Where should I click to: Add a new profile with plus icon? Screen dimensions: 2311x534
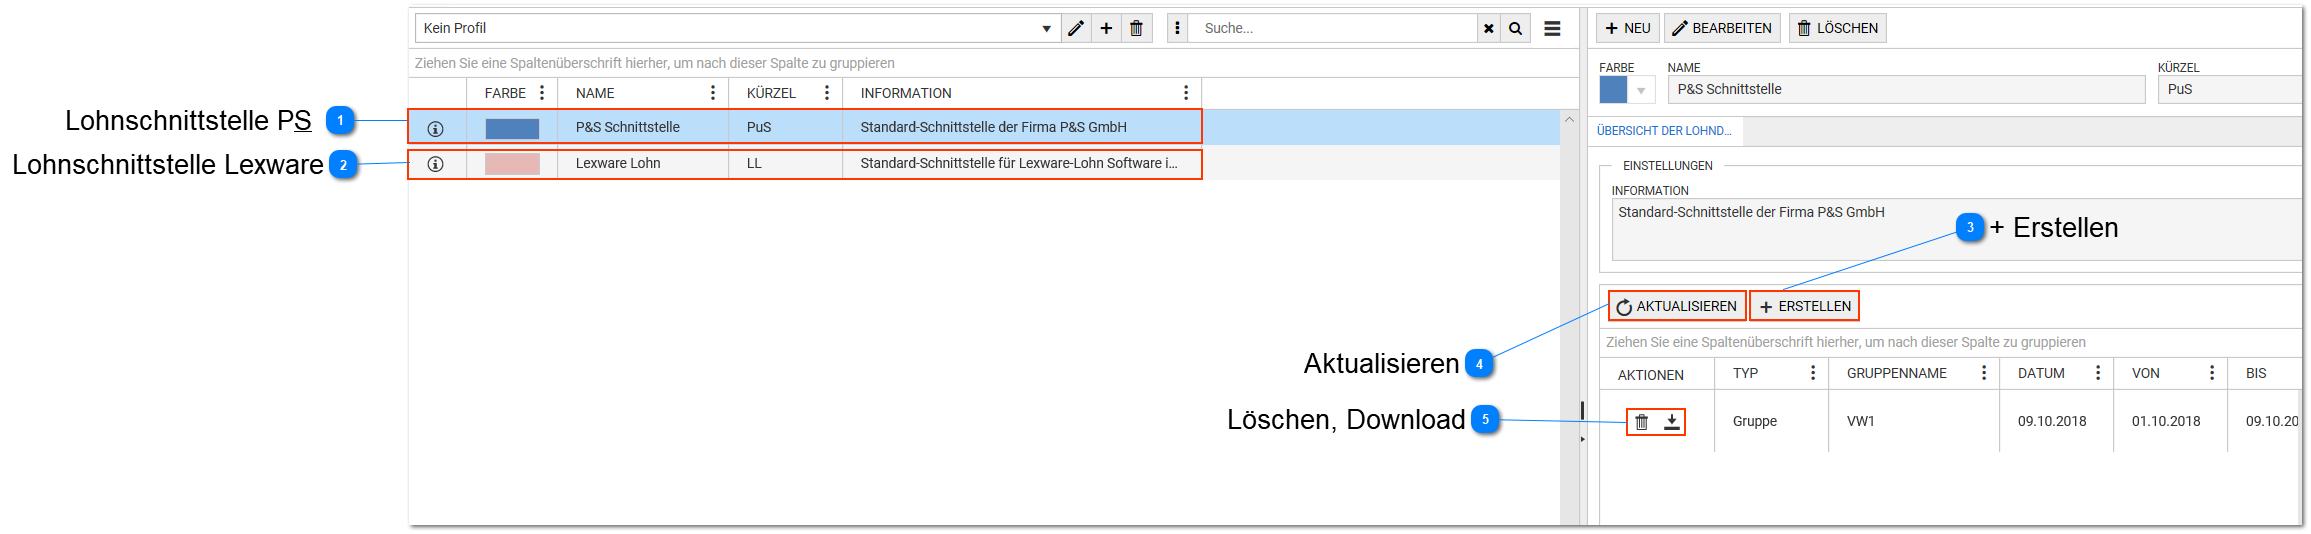(1106, 28)
